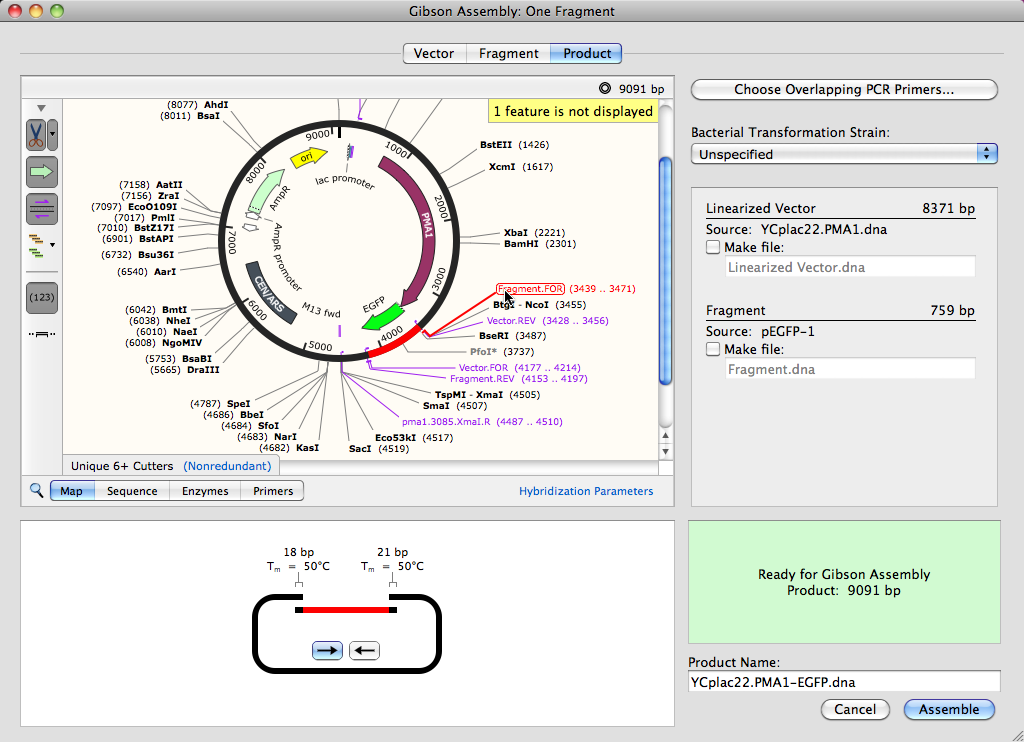Screen dimensions: 1024x742
Task: Select the forward orientation right-arrow button
Action: click(x=327, y=651)
